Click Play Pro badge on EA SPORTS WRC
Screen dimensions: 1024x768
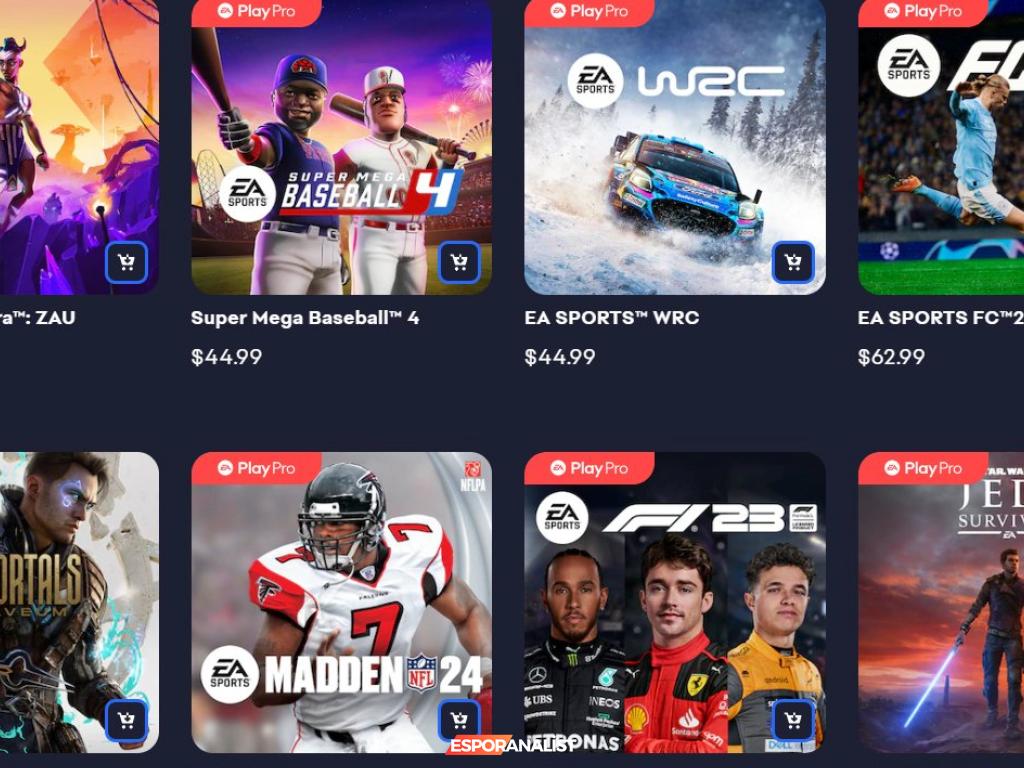click(x=589, y=12)
